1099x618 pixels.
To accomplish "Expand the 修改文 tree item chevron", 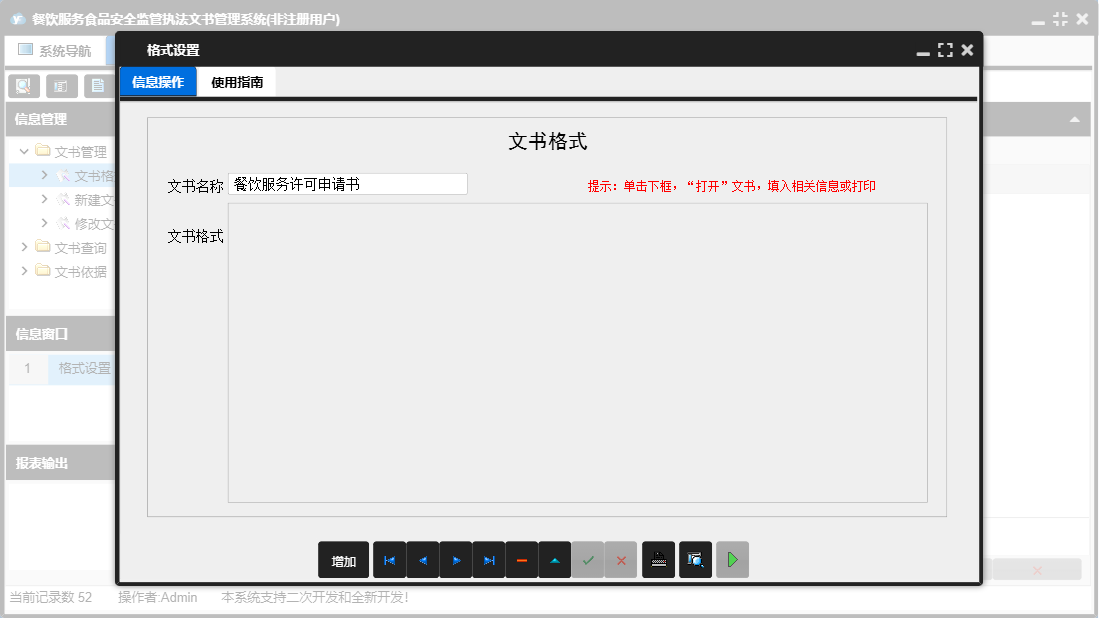I will (44, 223).
